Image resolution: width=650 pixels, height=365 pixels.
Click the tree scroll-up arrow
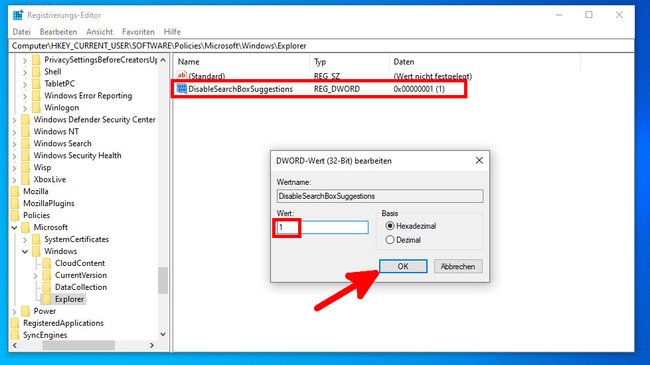pos(163,60)
